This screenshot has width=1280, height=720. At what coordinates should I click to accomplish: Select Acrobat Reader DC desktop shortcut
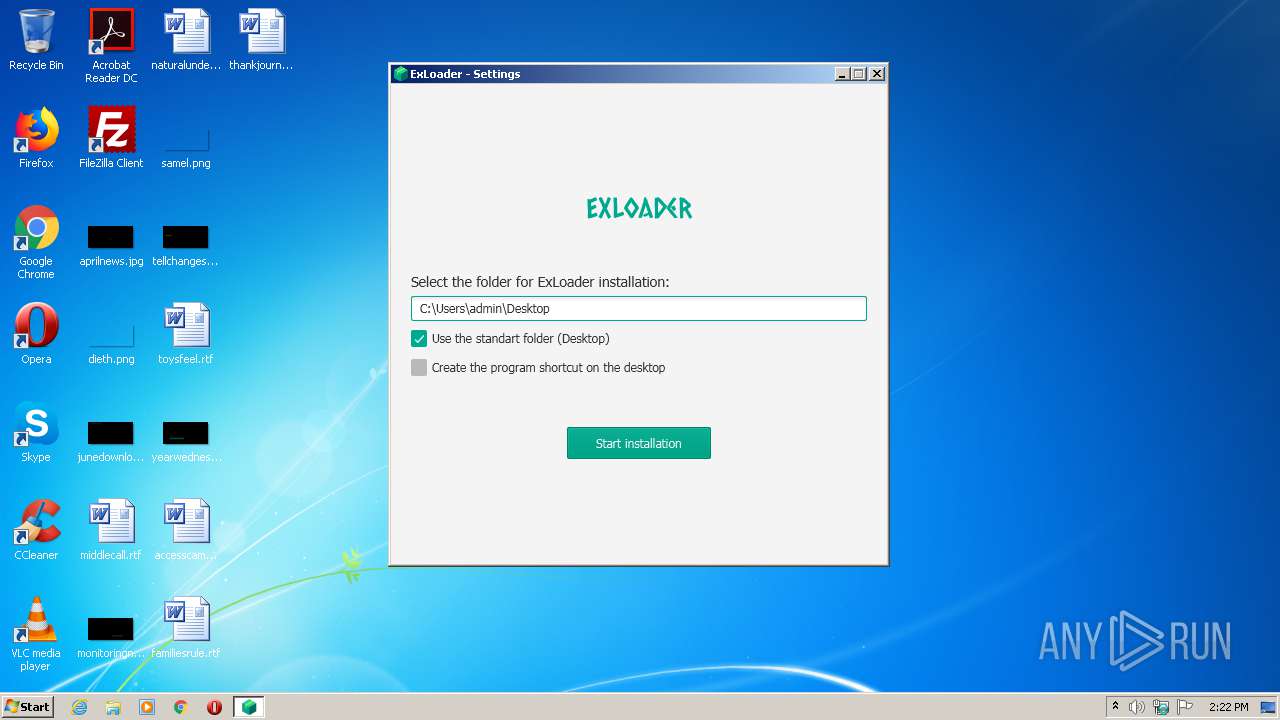pyautogui.click(x=111, y=46)
